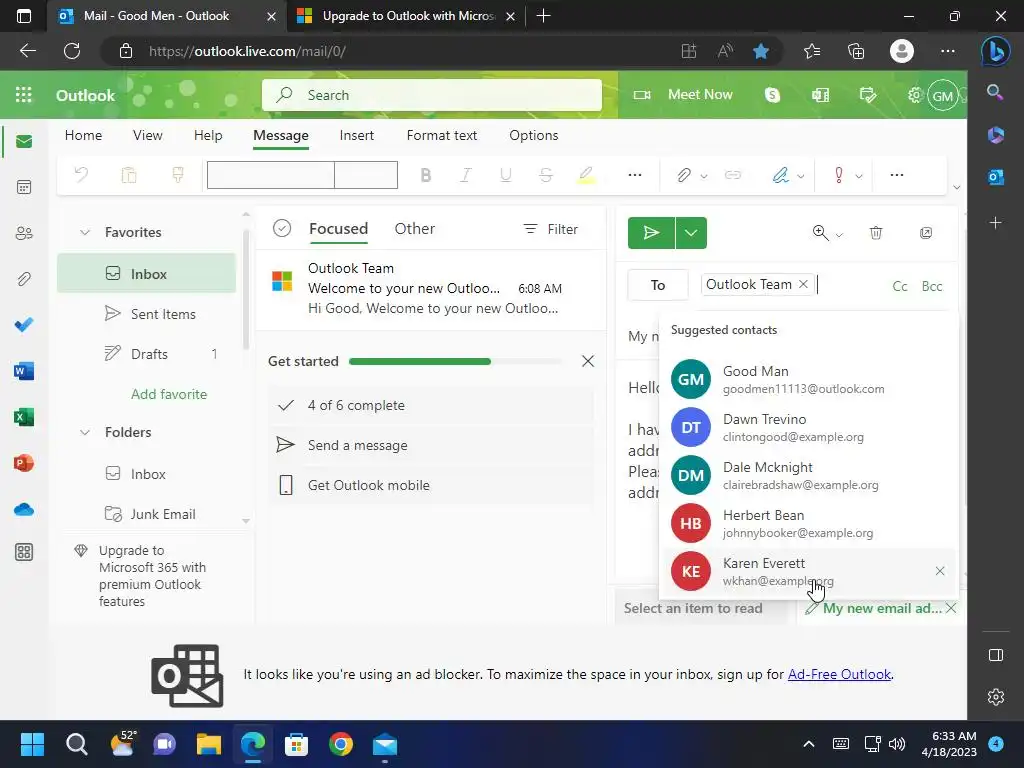Select suggested contact Herbert Bean
The width and height of the screenshot is (1024, 768).
[808, 523]
